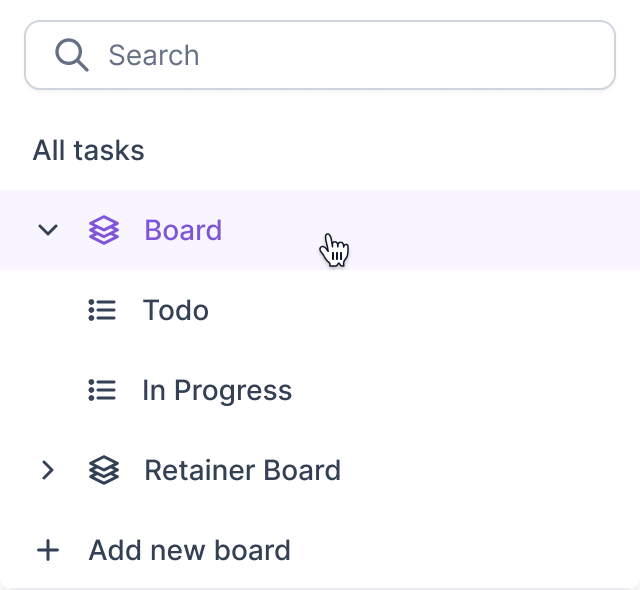Click Add new board
The width and height of the screenshot is (640, 590).
click(x=163, y=550)
